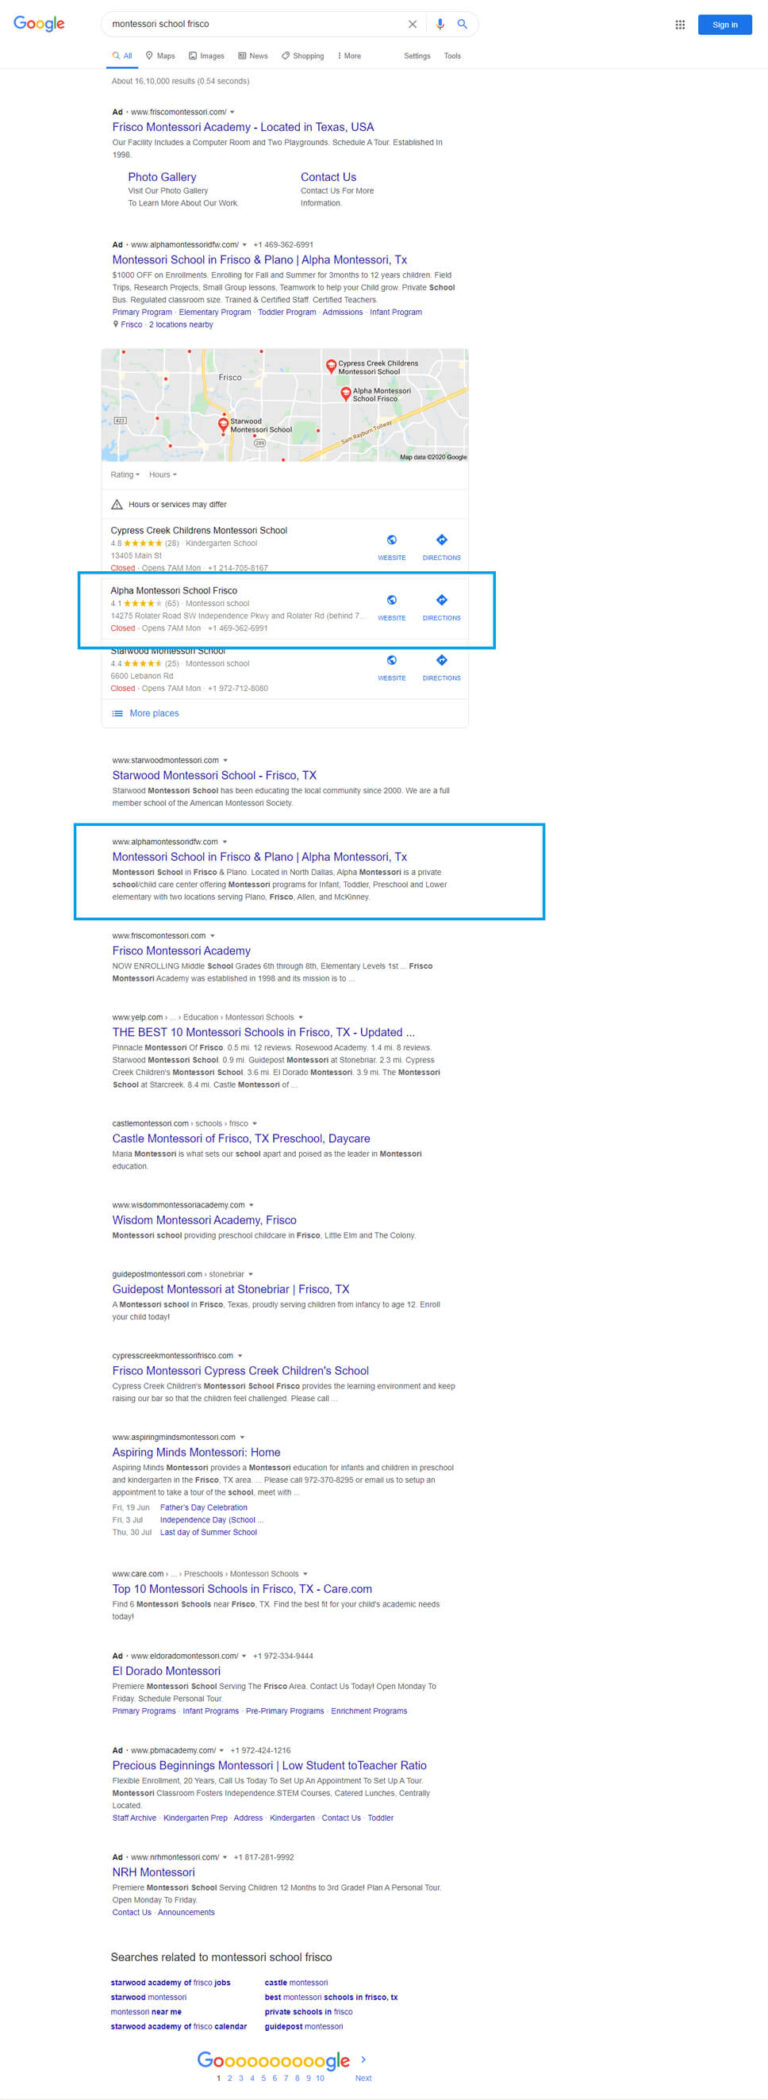The height and width of the screenshot is (2100, 768).
Task: Open Alpha Montessori ad title link
Action: coord(259,260)
